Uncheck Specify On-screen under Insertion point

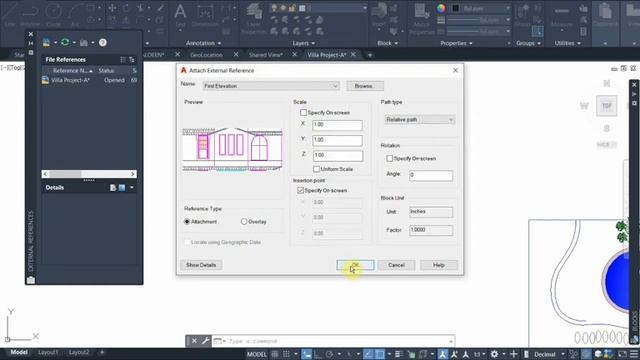300,190
